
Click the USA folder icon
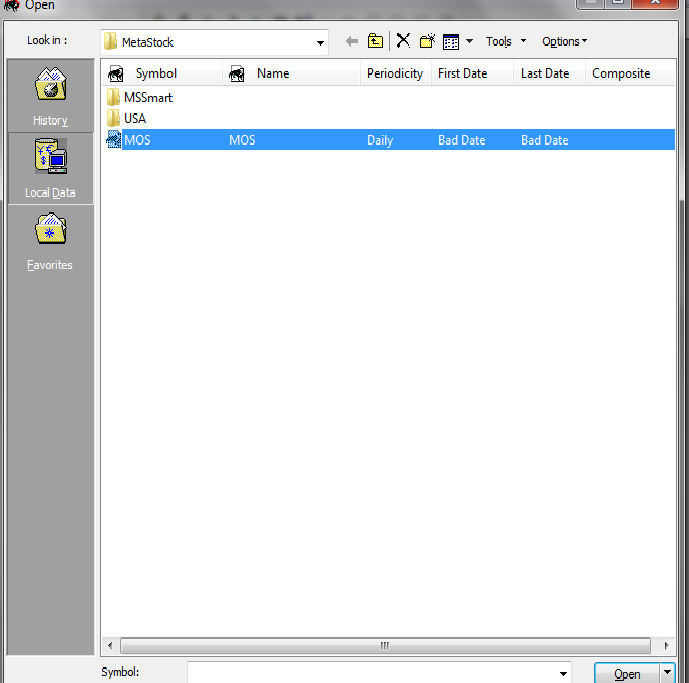113,118
